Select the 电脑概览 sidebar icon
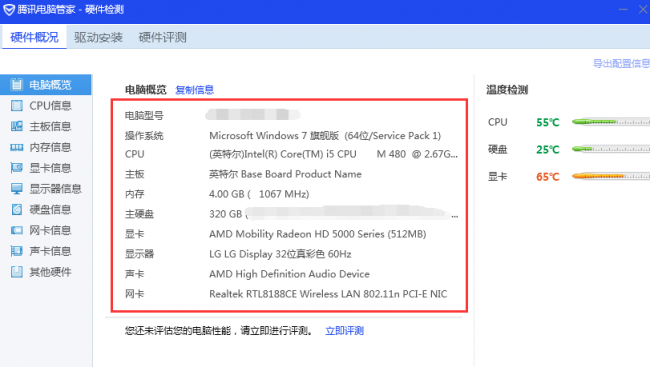This screenshot has height=367, width=650. click(x=17, y=85)
